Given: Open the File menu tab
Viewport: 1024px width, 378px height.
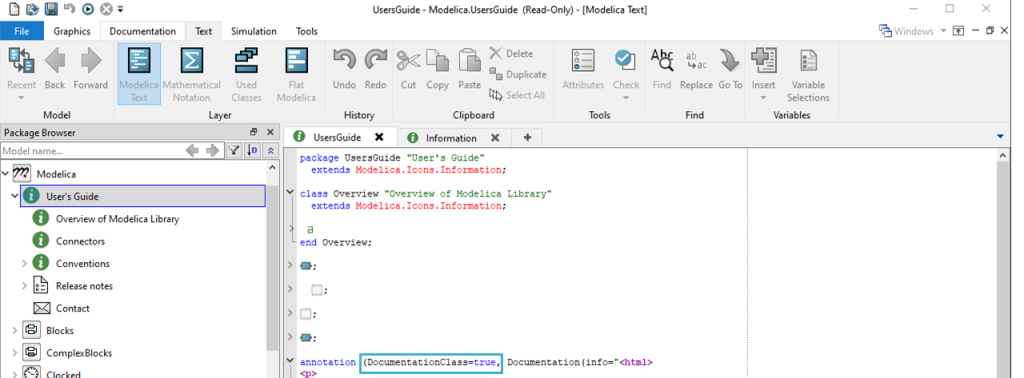Looking at the screenshot, I should point(22,31).
